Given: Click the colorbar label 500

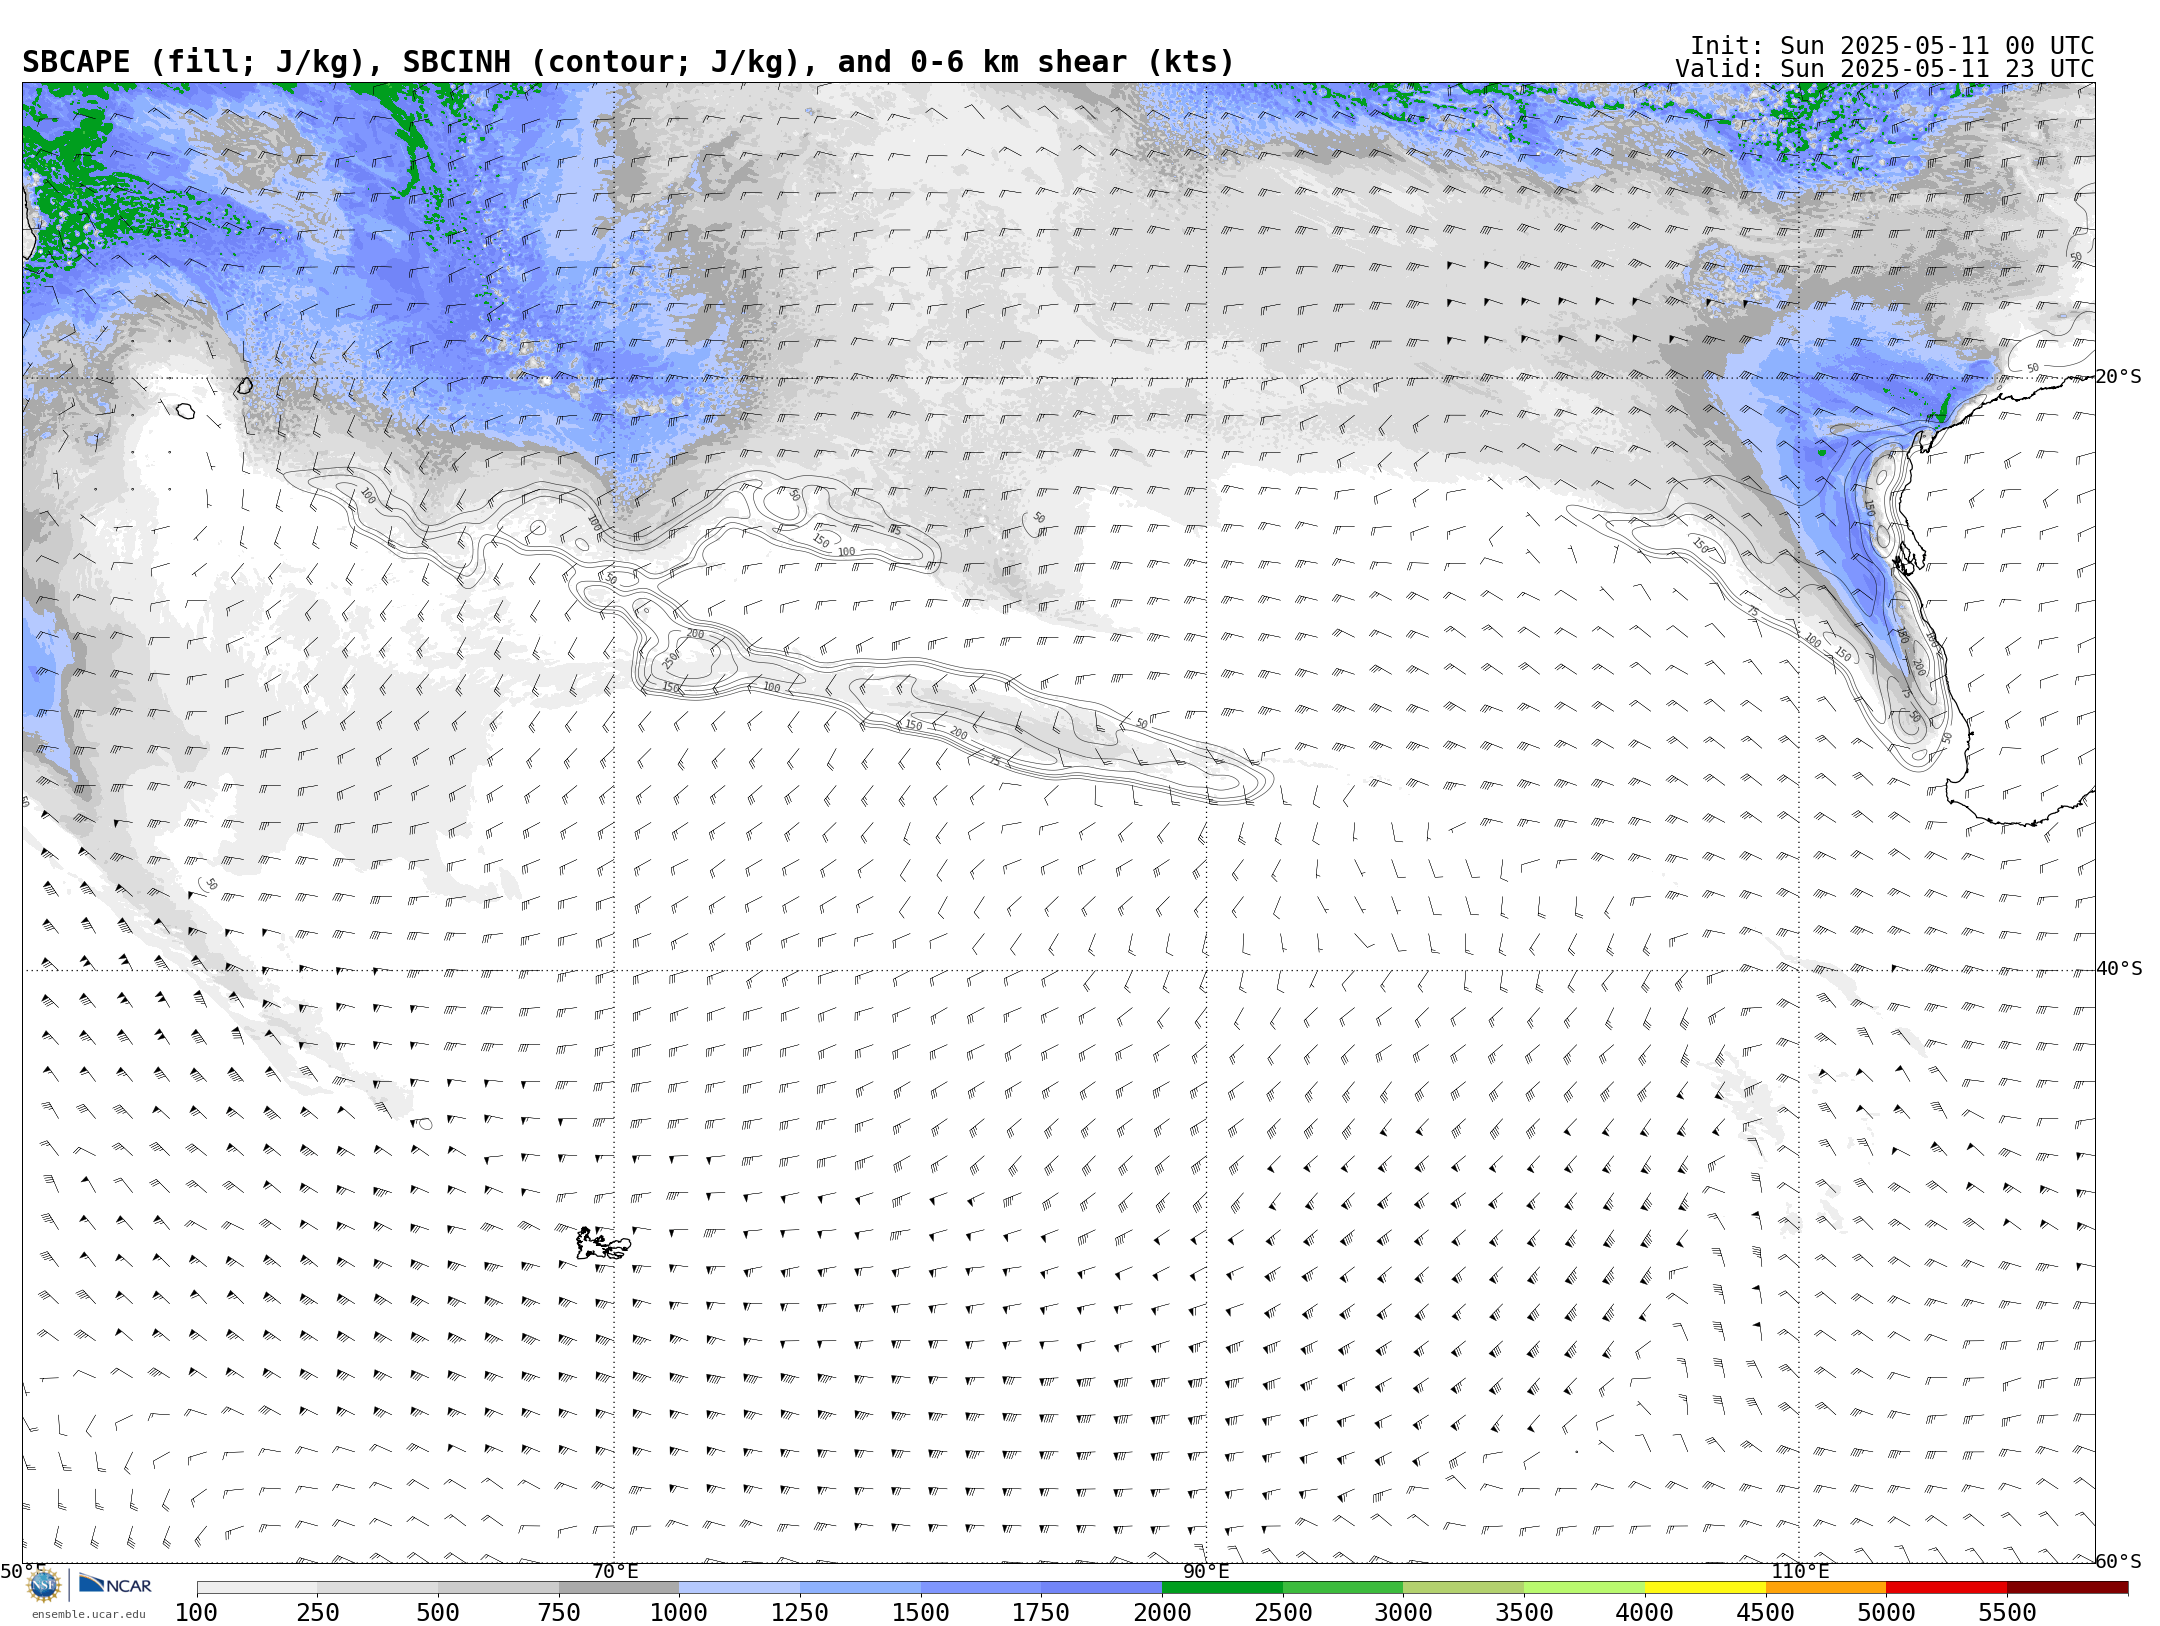Looking at the screenshot, I should click(438, 1612).
